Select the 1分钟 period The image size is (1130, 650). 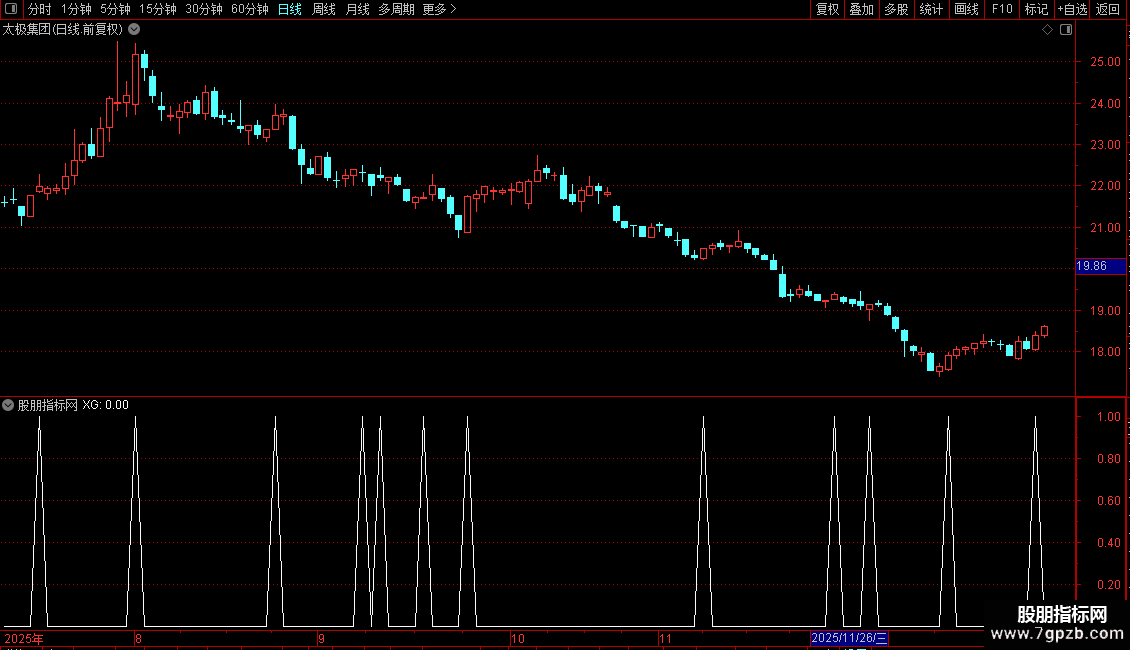(x=76, y=9)
